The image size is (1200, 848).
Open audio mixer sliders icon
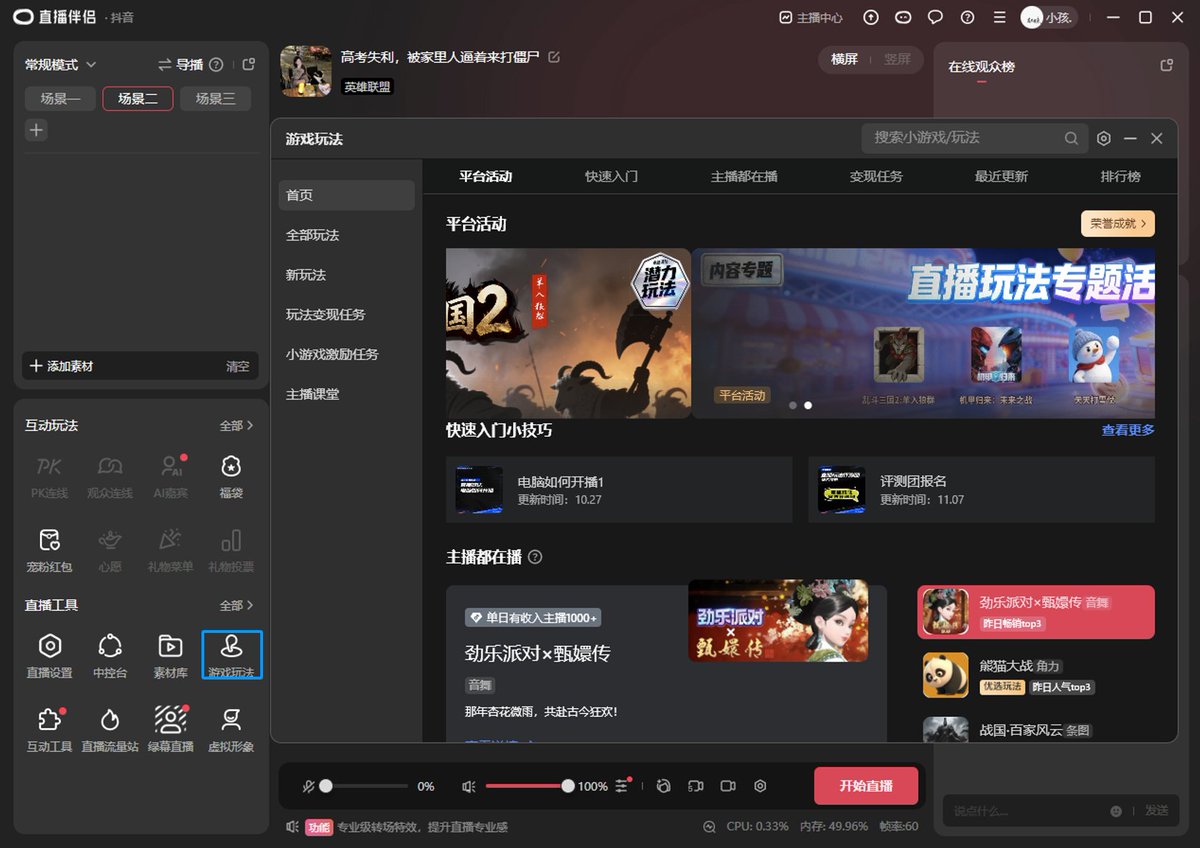[622, 786]
